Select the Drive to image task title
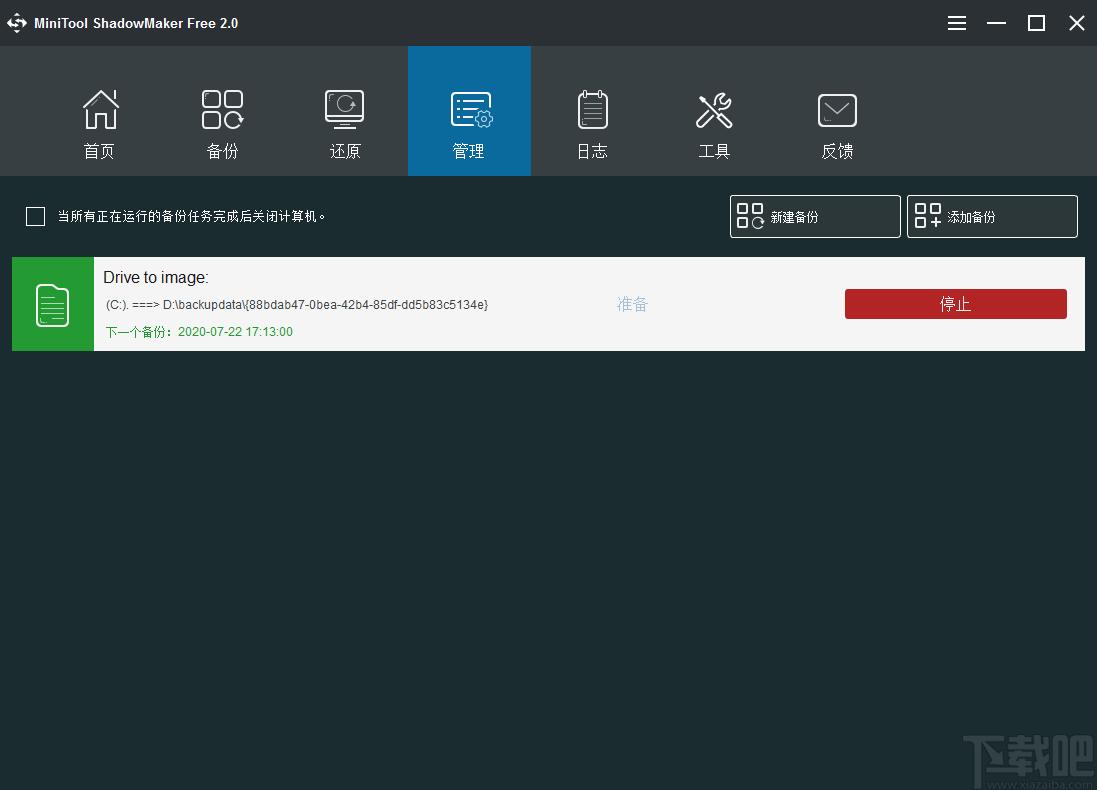The image size is (1097, 790). (156, 278)
